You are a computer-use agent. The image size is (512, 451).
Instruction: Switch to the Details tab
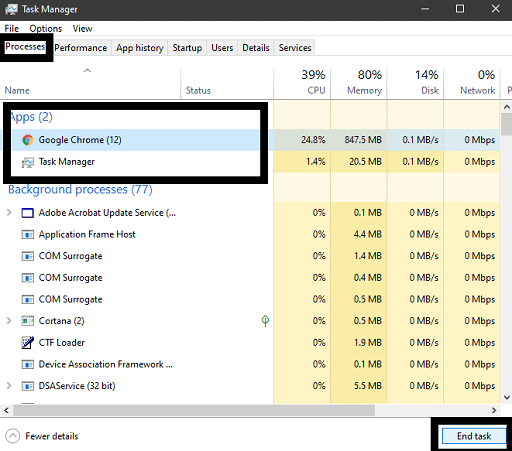[256, 48]
